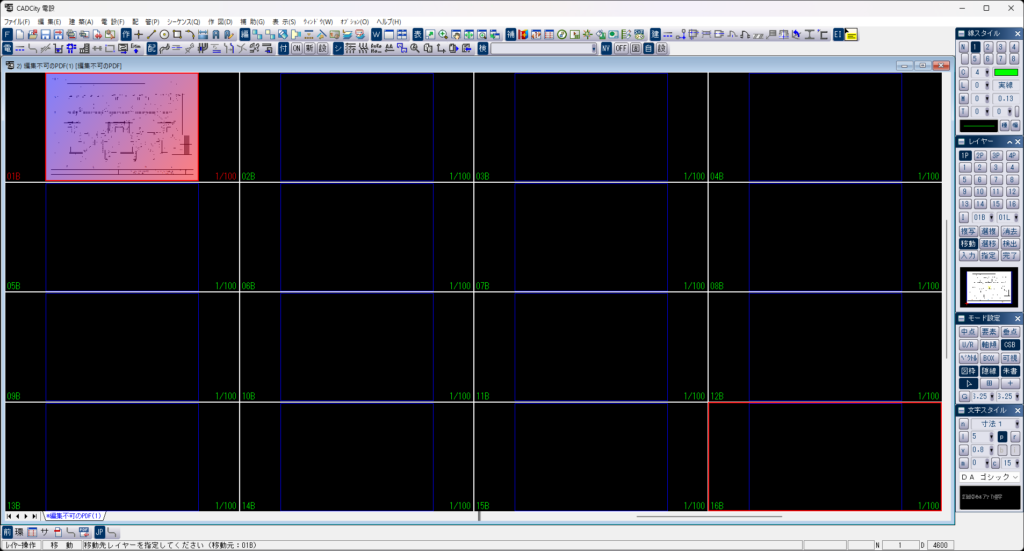Image resolution: width=1024 pixels, height=551 pixels.
Task: Select the rectangle drawing tool
Action: point(177,35)
